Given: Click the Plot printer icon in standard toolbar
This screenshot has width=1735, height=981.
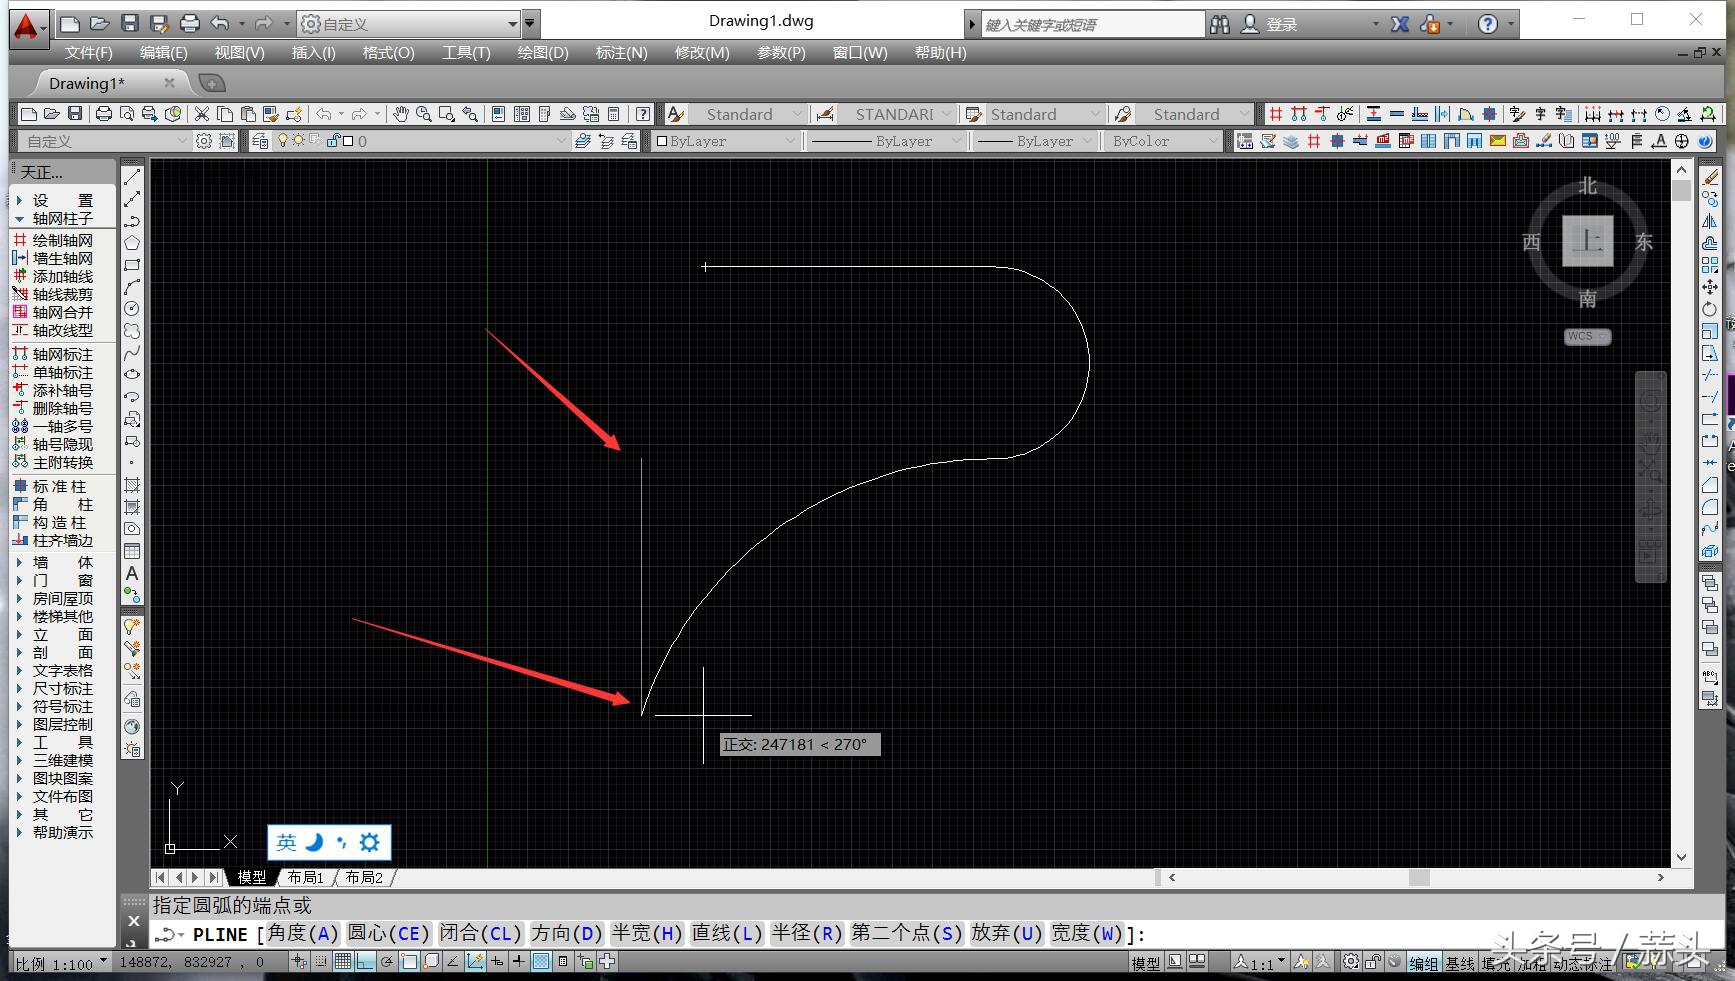Looking at the screenshot, I should point(103,114).
